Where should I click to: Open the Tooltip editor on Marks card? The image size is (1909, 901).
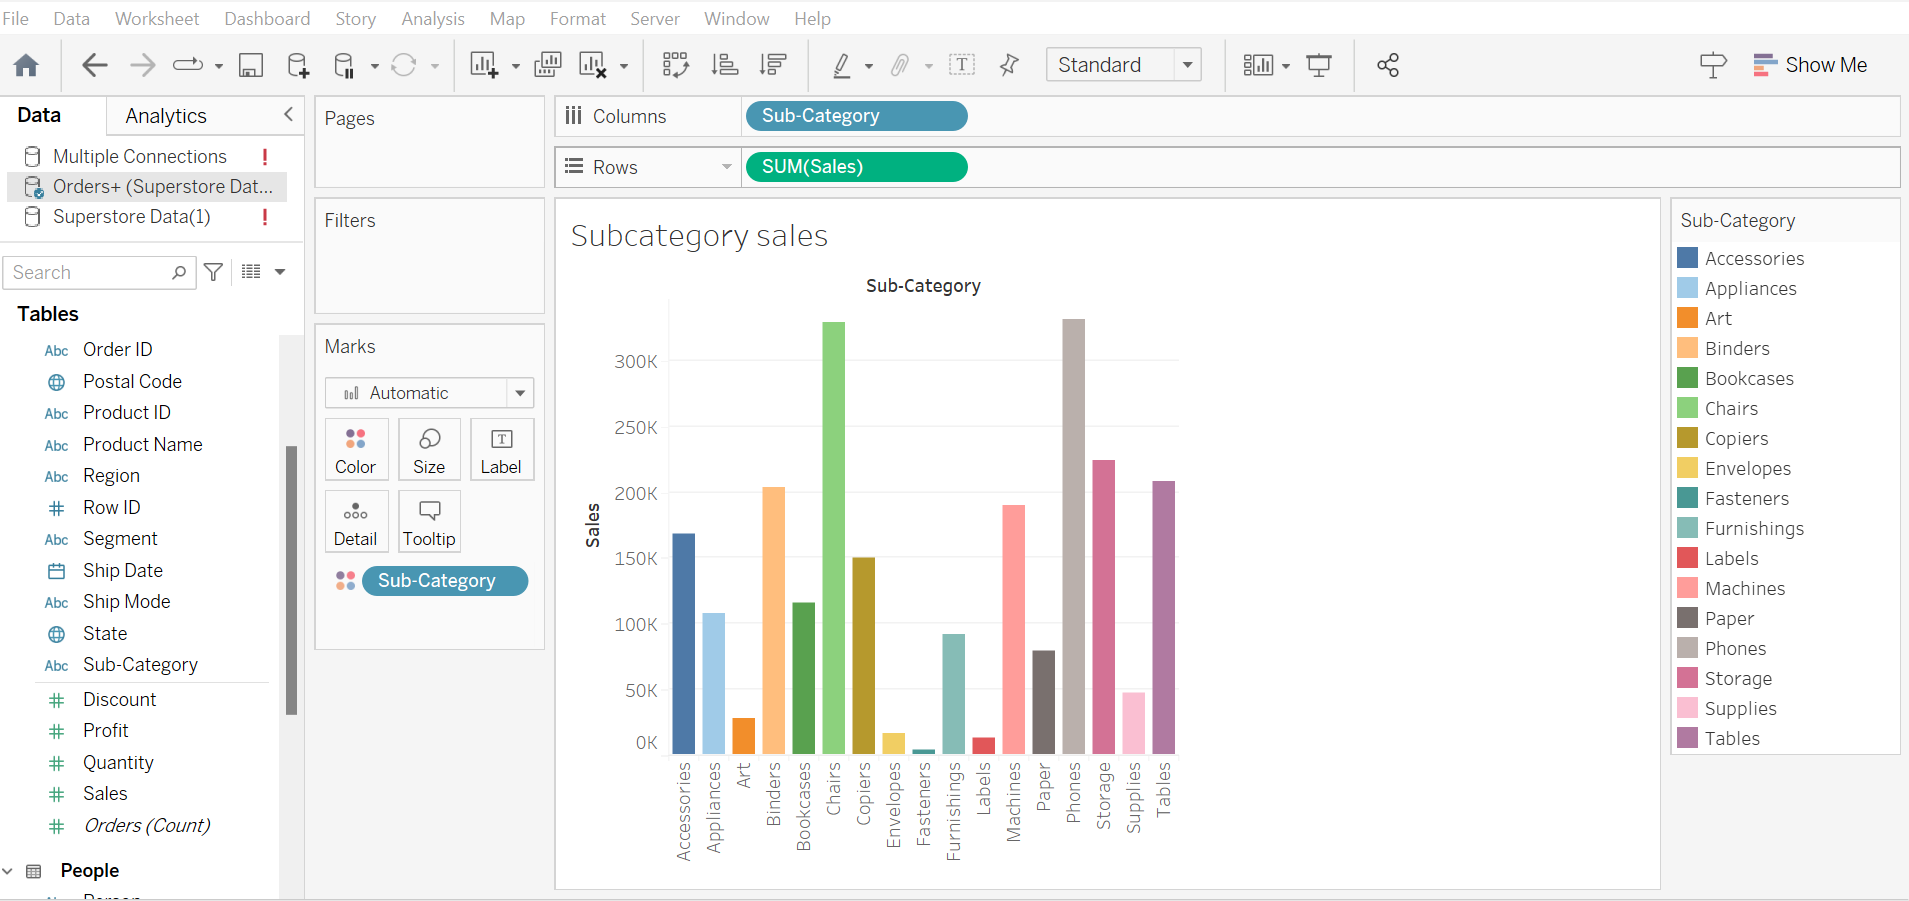(x=428, y=521)
